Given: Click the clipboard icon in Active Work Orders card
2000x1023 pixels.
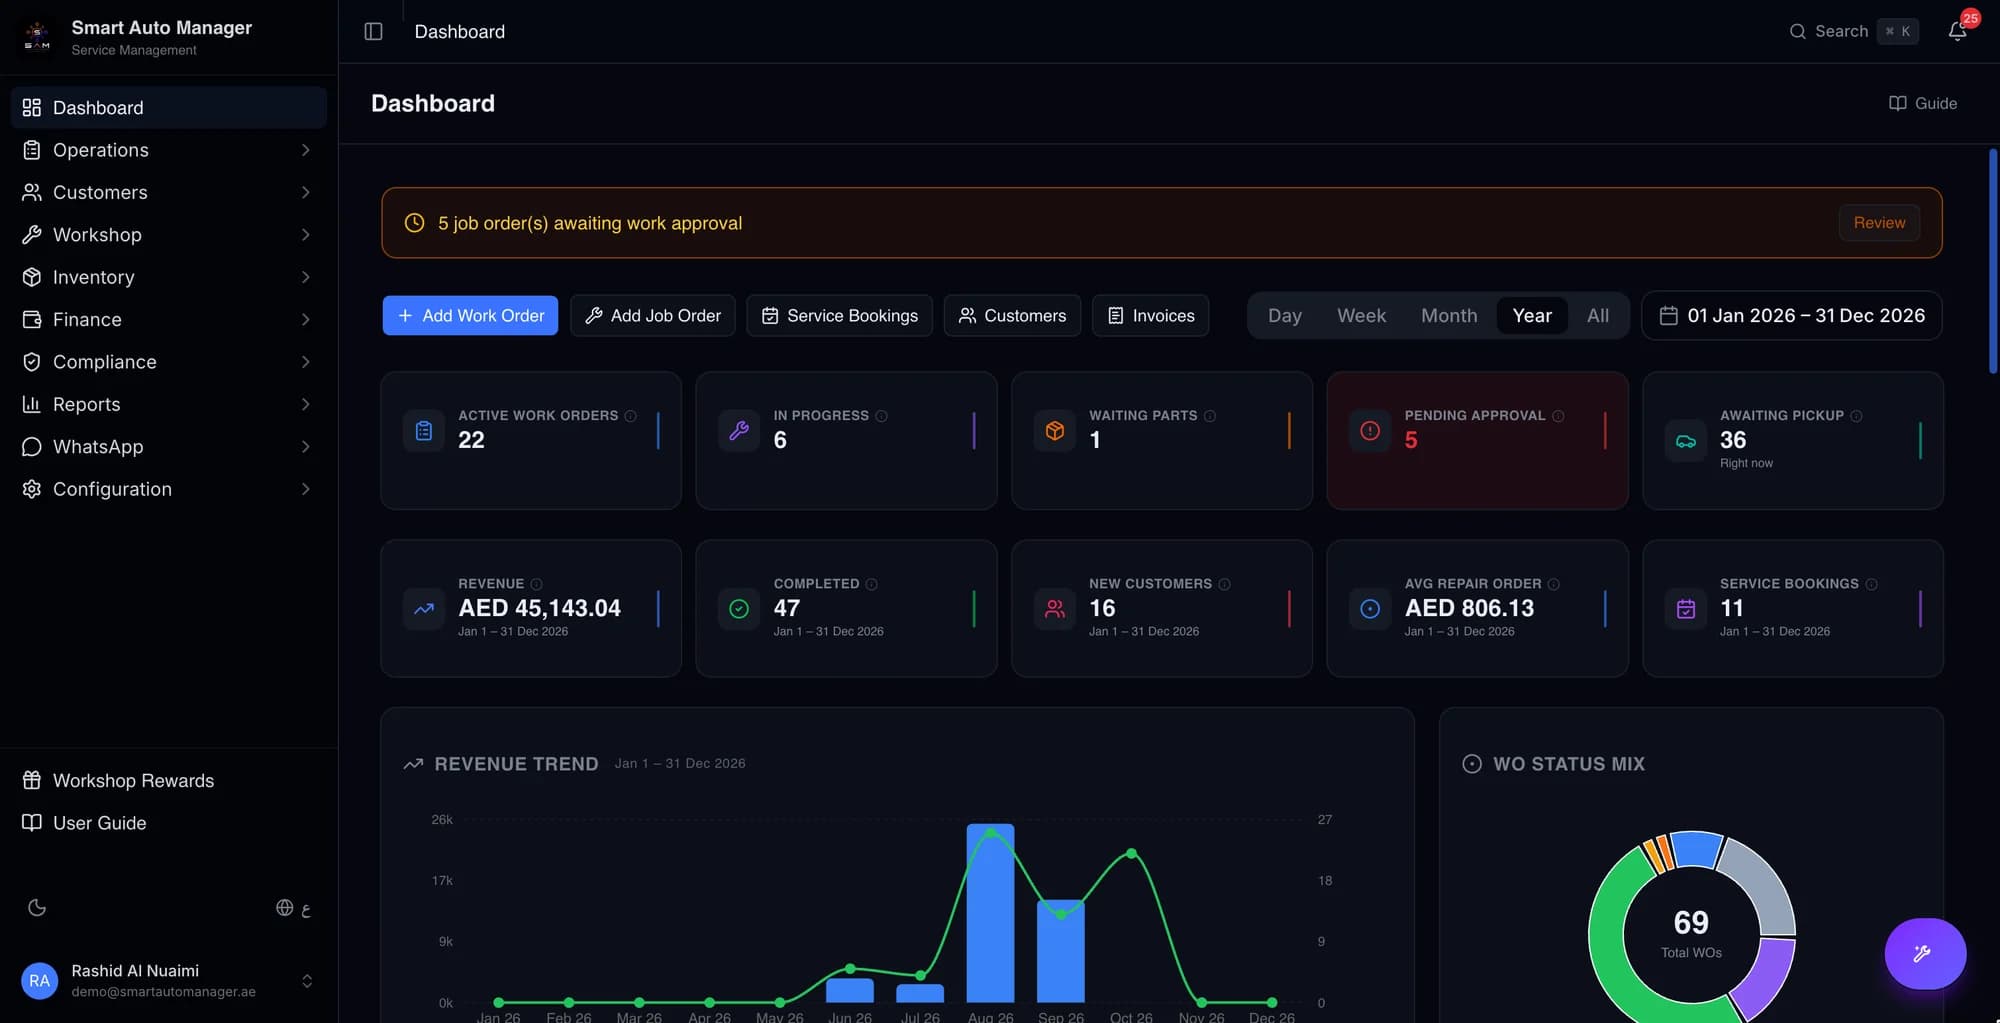Looking at the screenshot, I should [424, 431].
